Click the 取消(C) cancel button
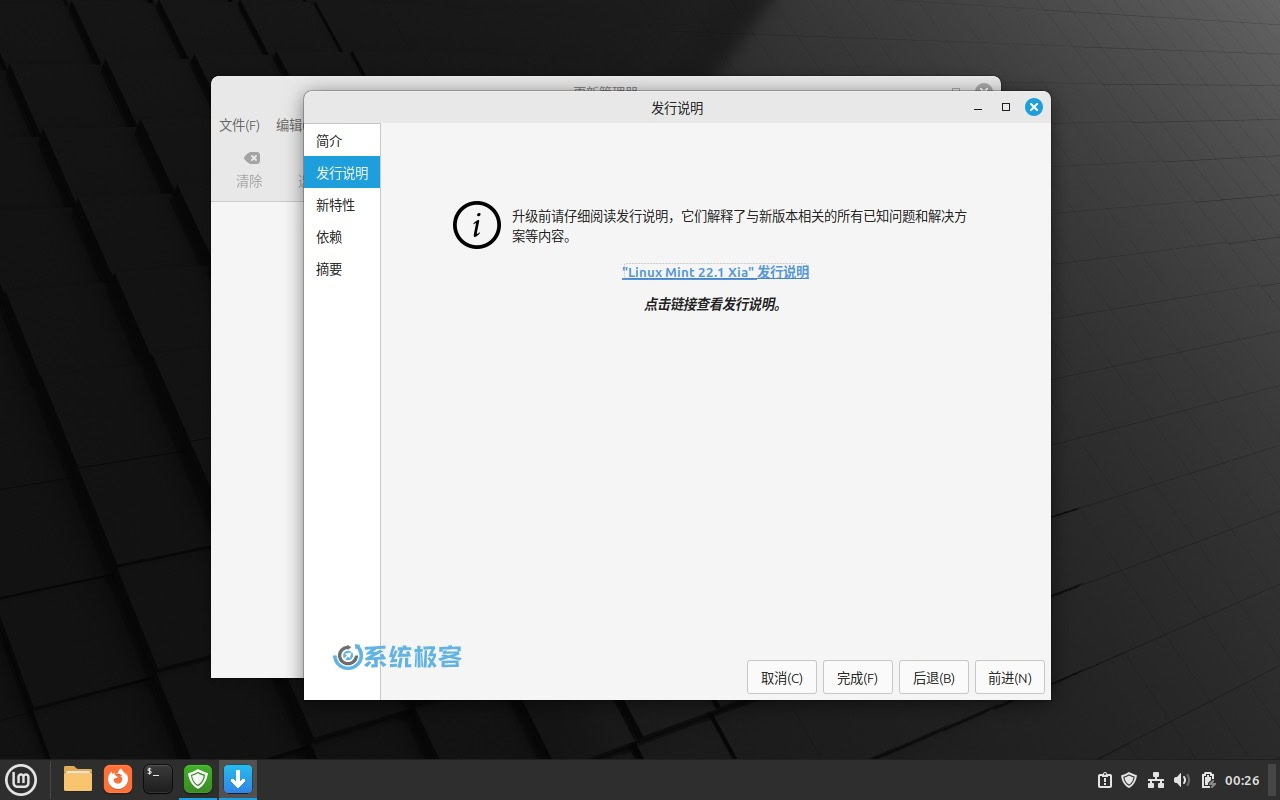Viewport: 1280px width, 800px height. [782, 677]
